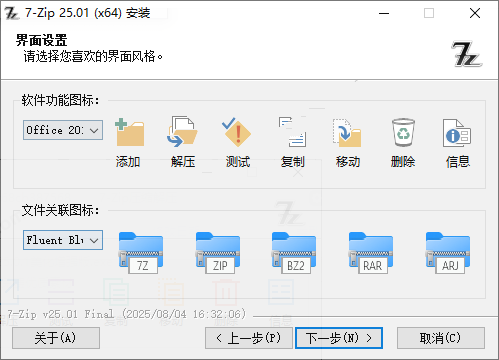Click the 软件功能图标 group label
This screenshot has height=360, width=499.
coord(60,100)
